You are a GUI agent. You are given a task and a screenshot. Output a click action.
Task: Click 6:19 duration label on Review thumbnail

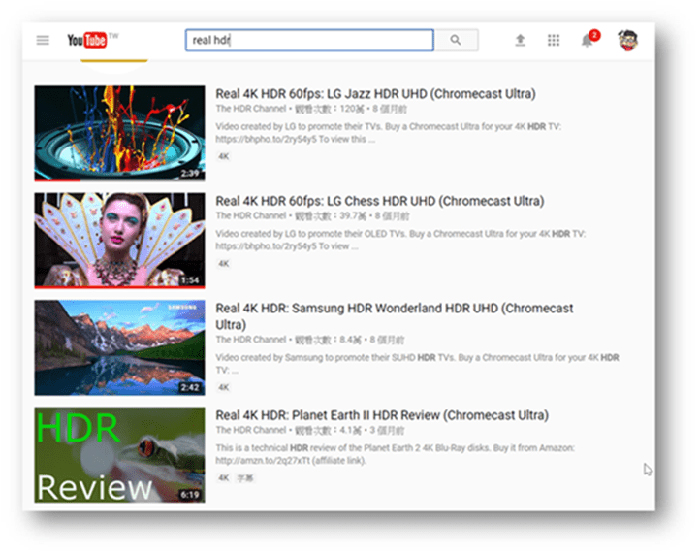[x=190, y=495]
